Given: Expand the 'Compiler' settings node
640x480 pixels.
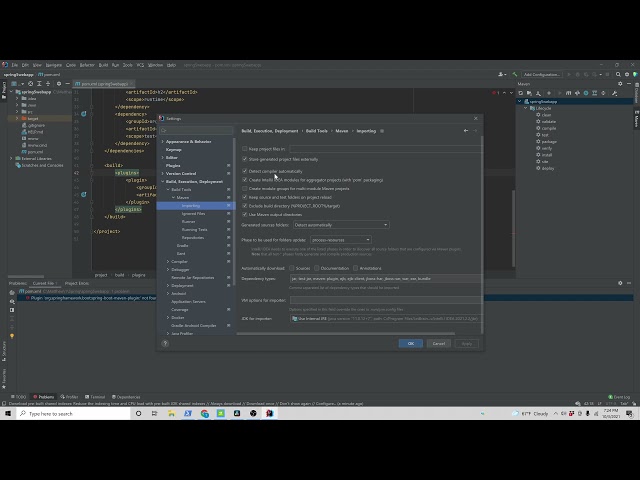Looking at the screenshot, I should click(168, 262).
